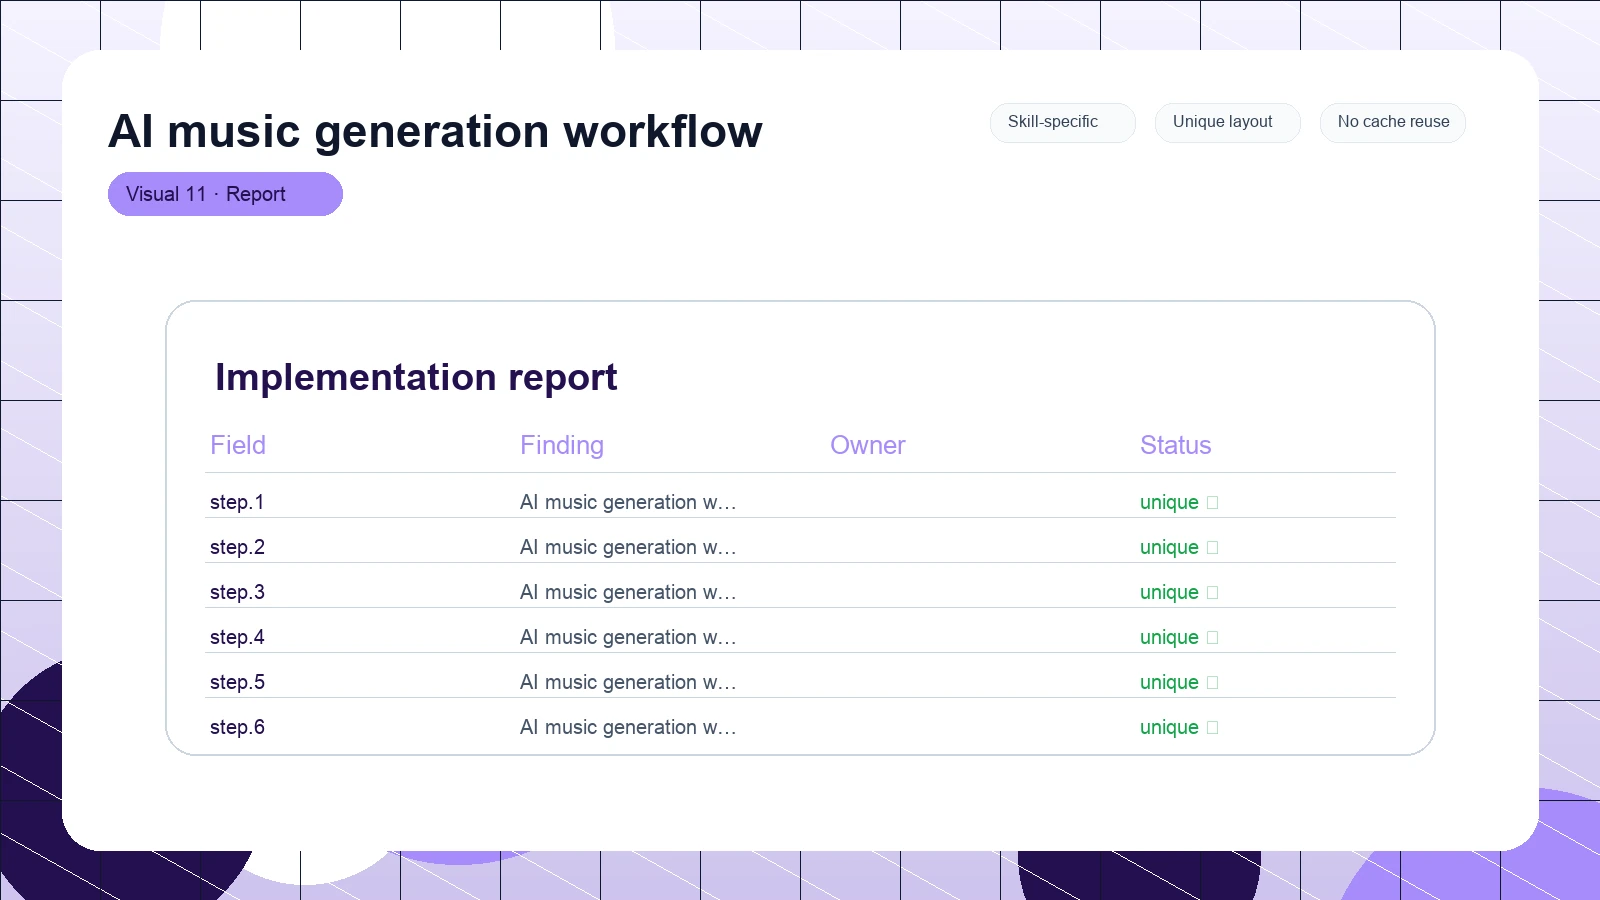Click the Field column header
This screenshot has height=900, width=1600.
pyautogui.click(x=238, y=445)
